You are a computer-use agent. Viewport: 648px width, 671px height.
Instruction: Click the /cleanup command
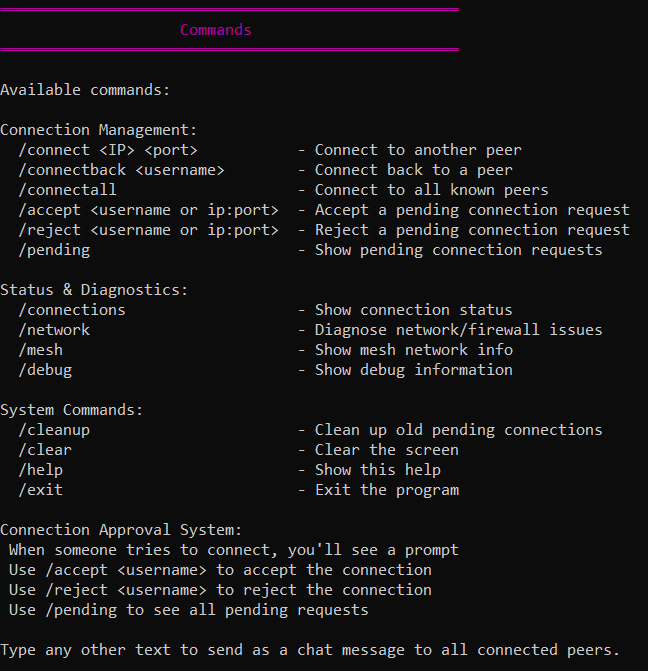[54, 430]
